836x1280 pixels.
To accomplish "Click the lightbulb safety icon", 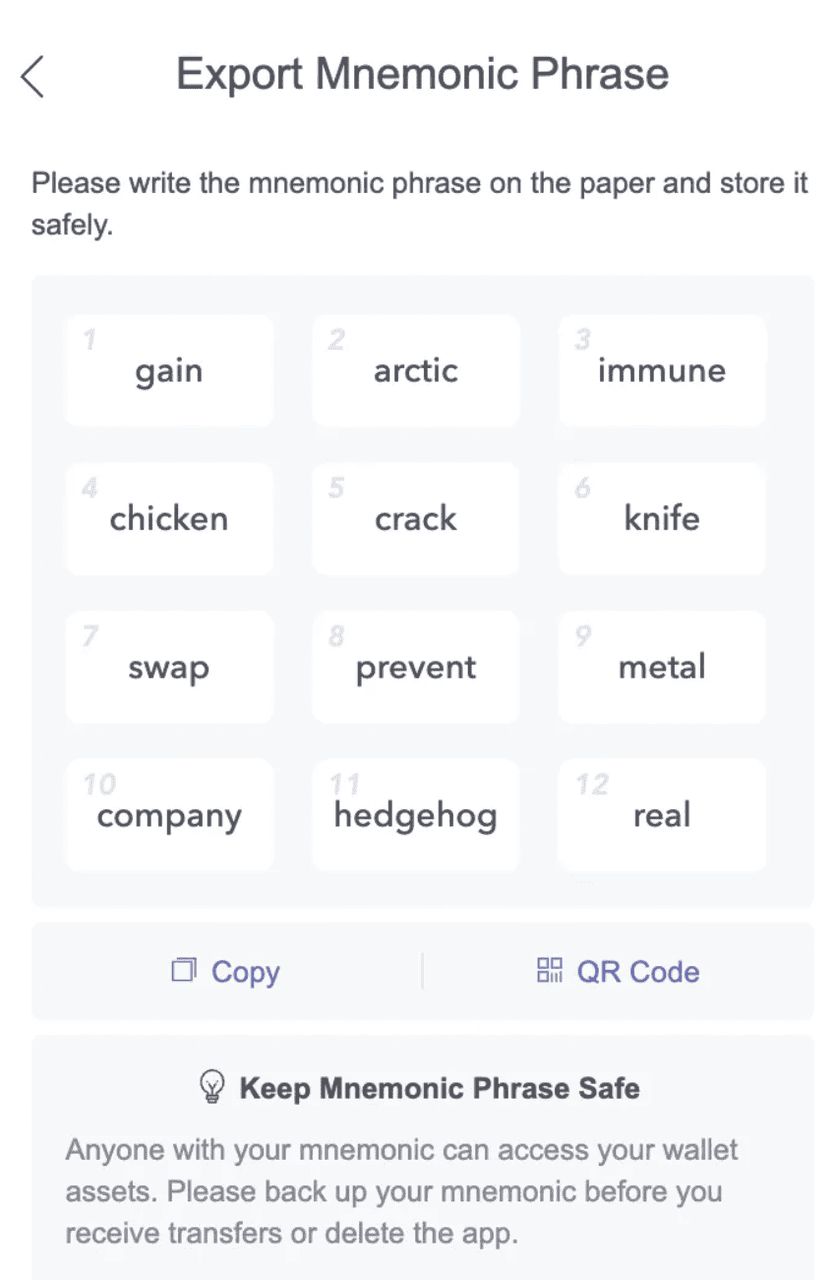I will point(210,1086).
